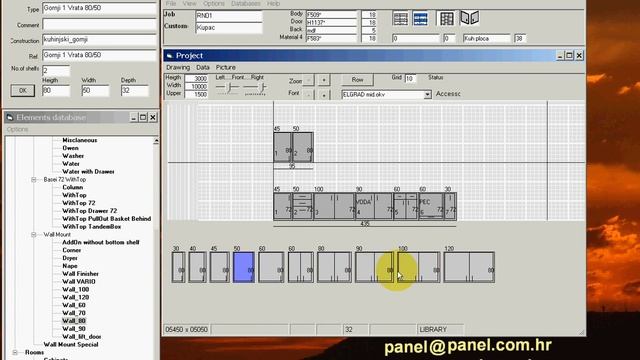Click the Job name field
The image size is (640, 360).
[x=229, y=16]
